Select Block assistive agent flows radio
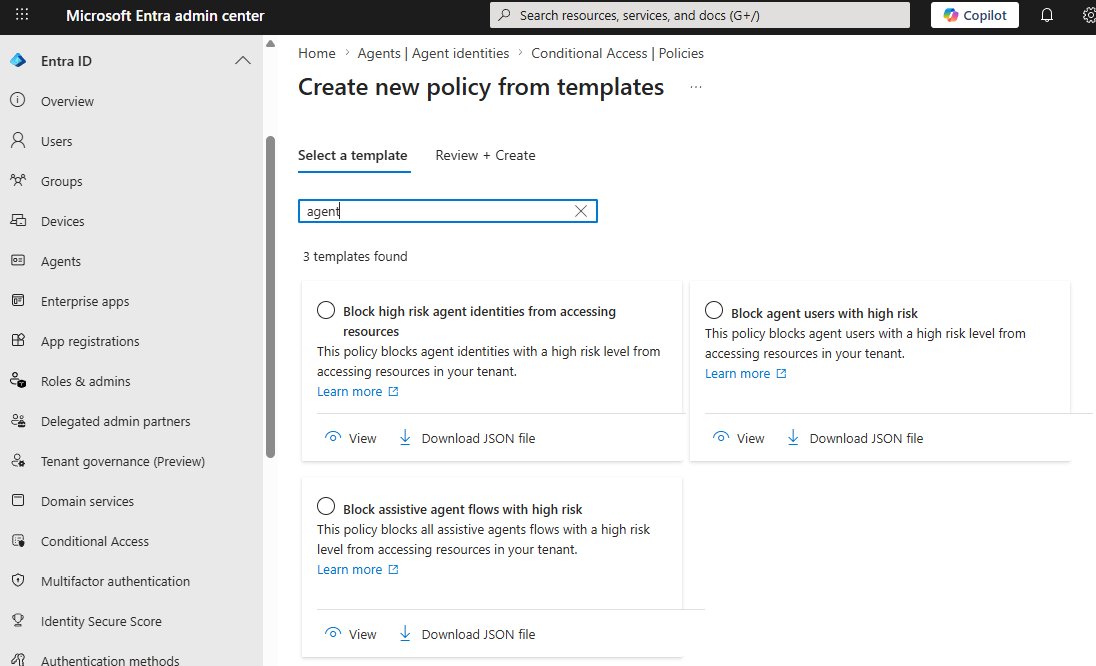This screenshot has height=666, width=1096. (326, 506)
